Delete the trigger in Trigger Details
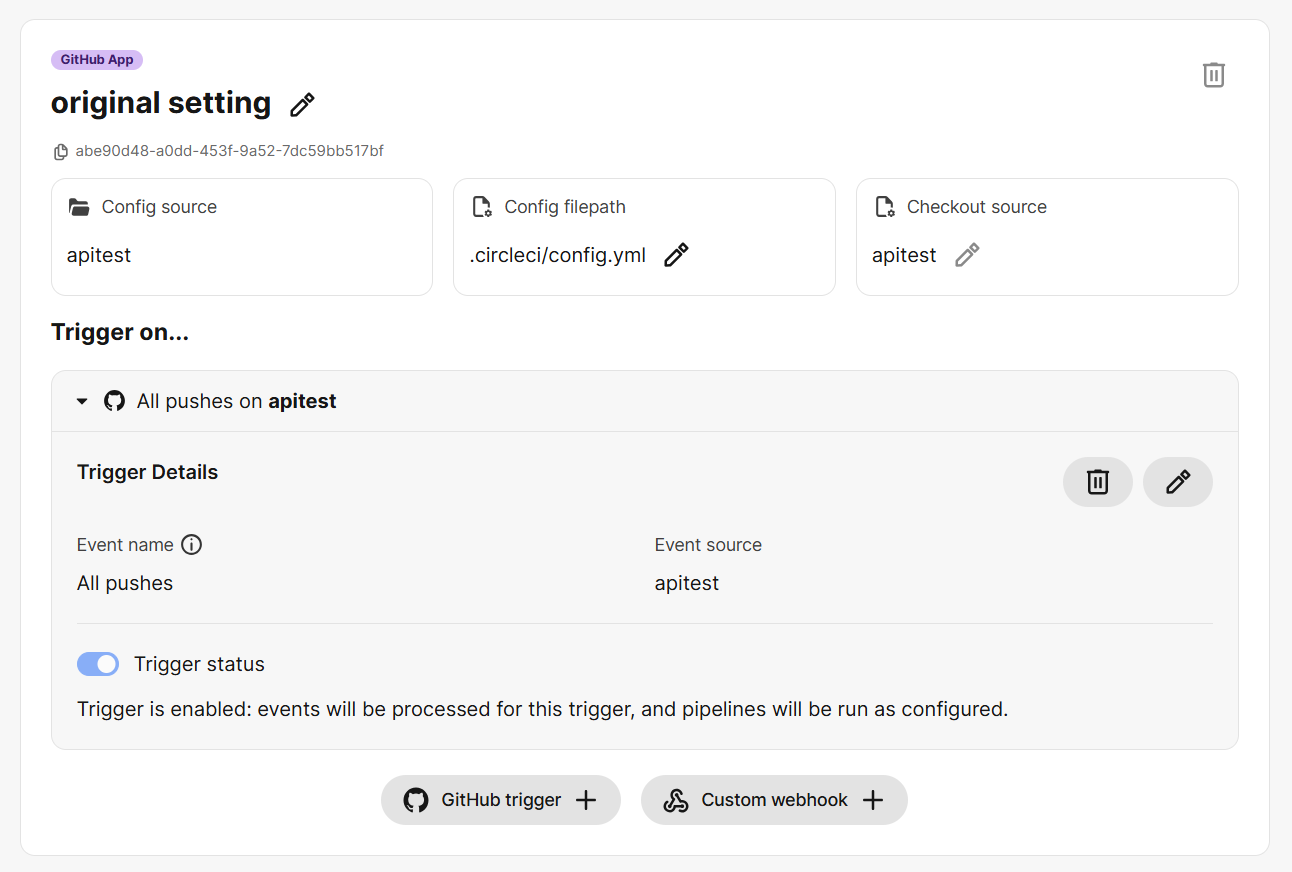Screen dimensions: 1292x872 [1098, 482]
